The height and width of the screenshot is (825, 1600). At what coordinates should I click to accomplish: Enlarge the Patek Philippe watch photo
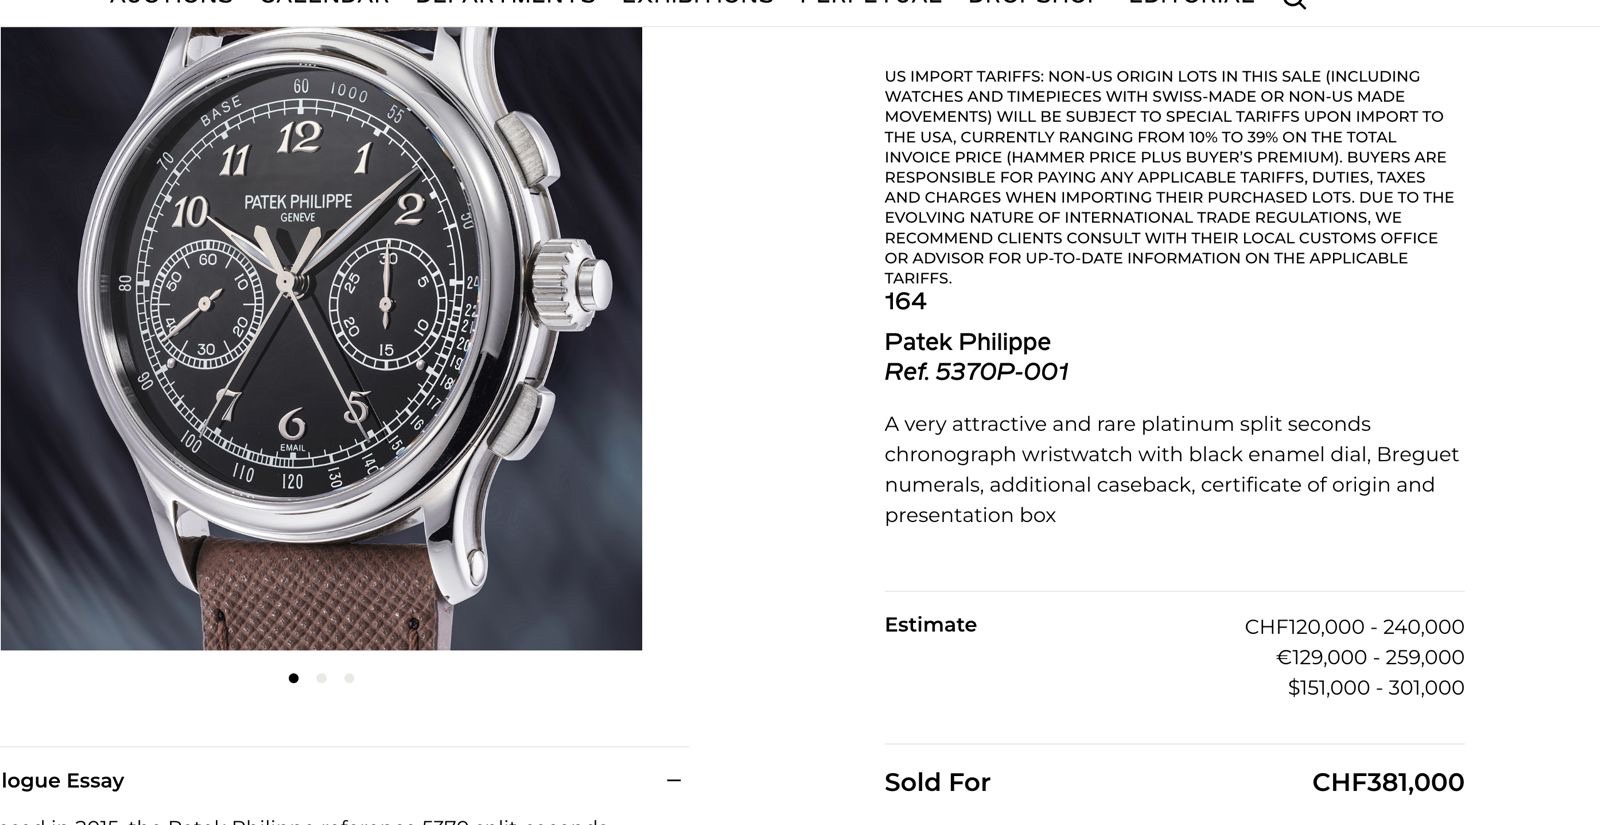pos(321,338)
